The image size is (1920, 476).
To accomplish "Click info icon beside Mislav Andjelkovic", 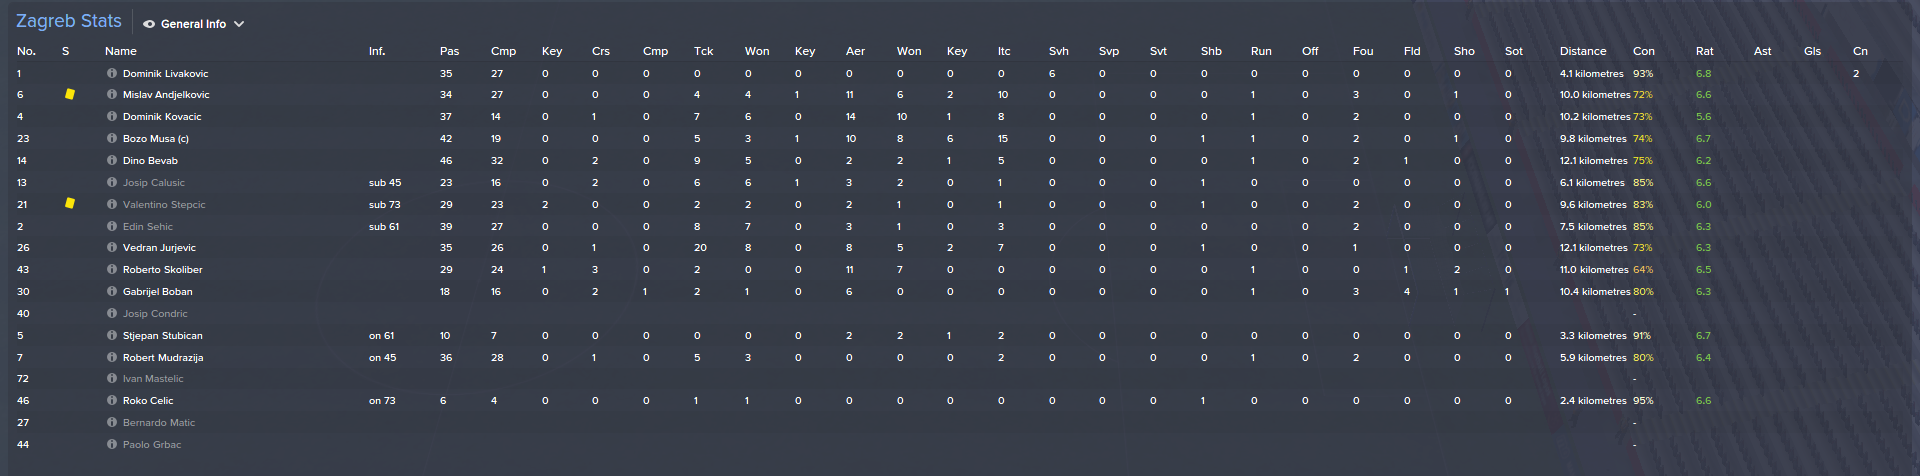I will [112, 95].
